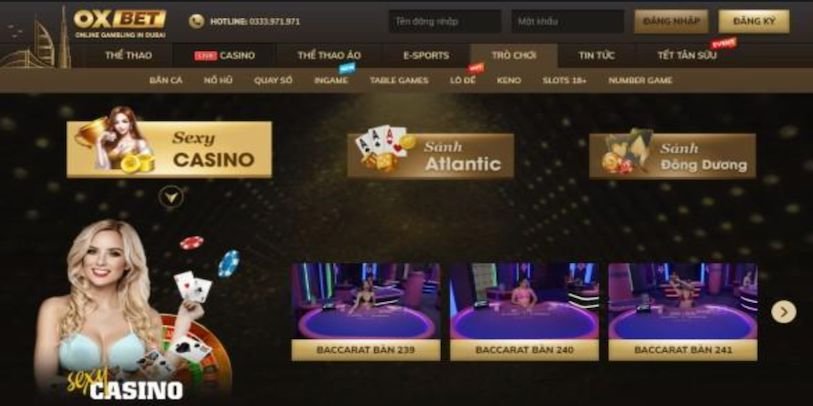Open Baccarat Bàn 241 table
This screenshot has width=813, height=406.
tap(683, 311)
